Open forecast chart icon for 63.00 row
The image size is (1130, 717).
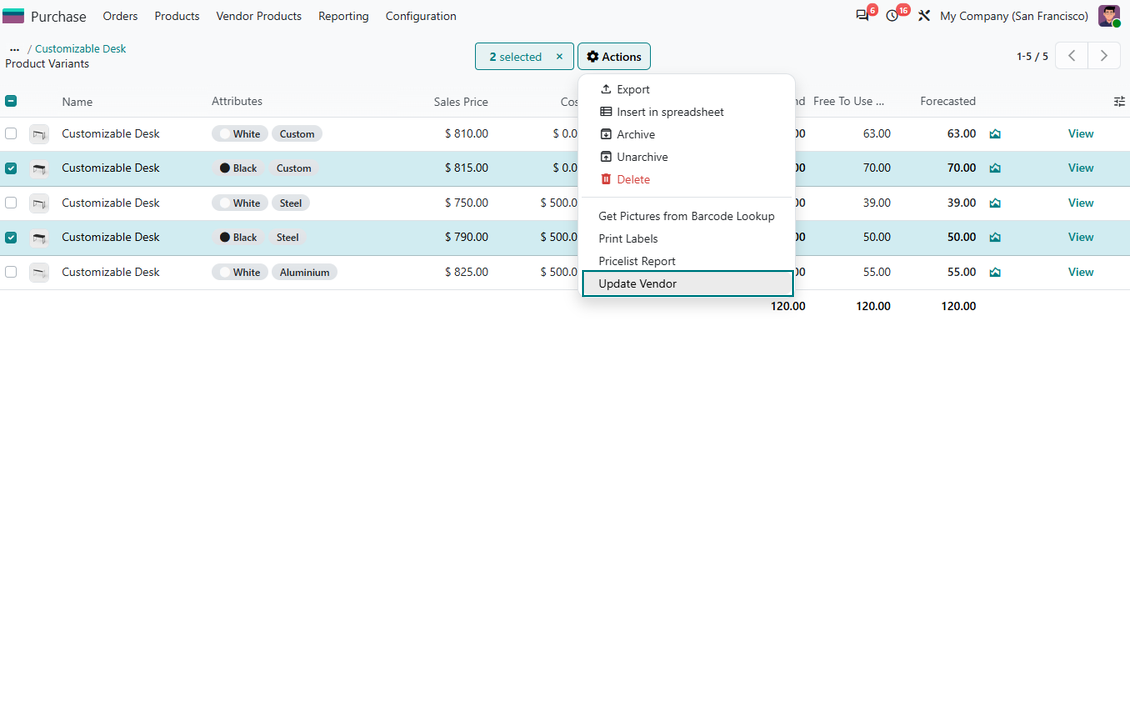[x=995, y=134]
